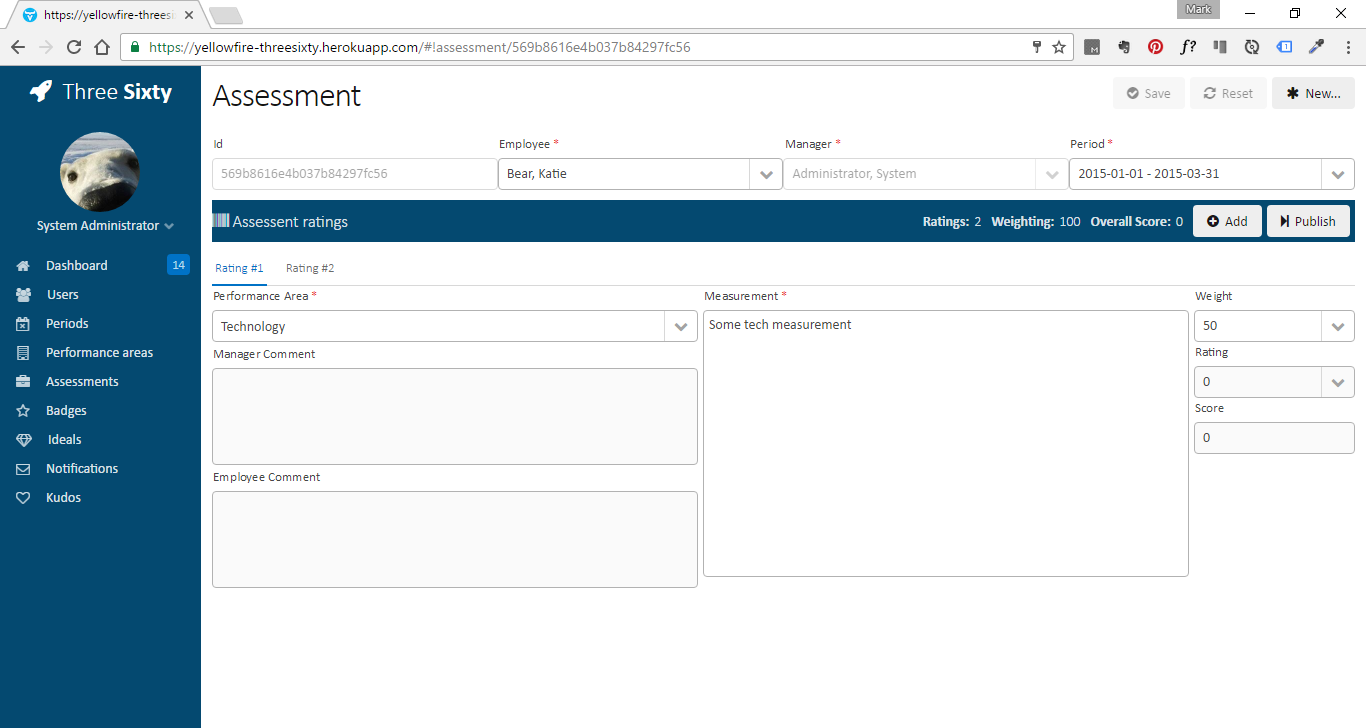Open the Weight dropdown arrow
This screenshot has width=1366, height=728.
click(x=1338, y=326)
